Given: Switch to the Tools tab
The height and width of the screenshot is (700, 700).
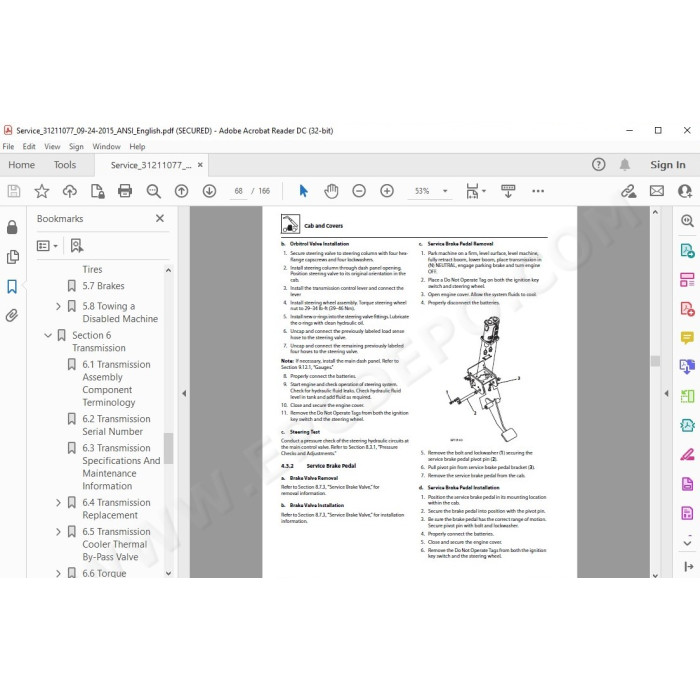Looking at the screenshot, I should click(65, 165).
